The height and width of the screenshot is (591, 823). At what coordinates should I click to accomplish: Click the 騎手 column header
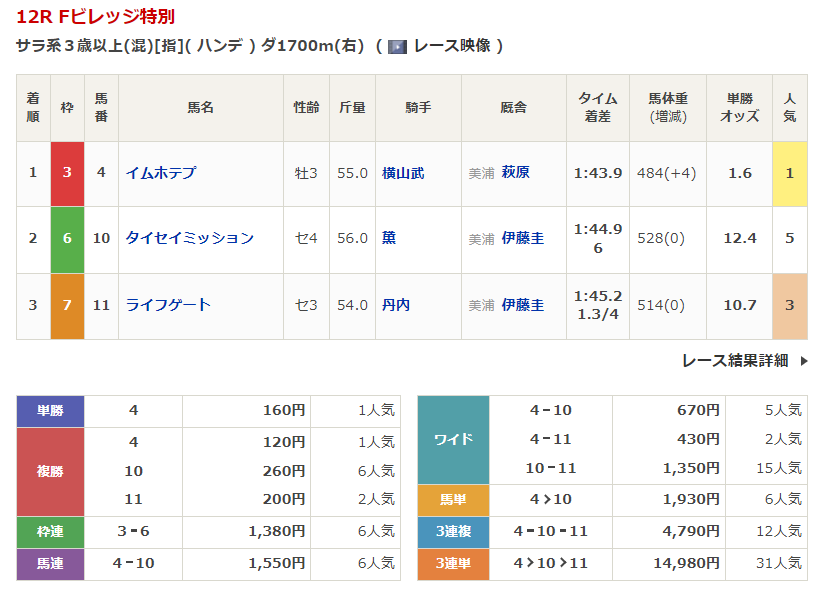tap(418, 108)
